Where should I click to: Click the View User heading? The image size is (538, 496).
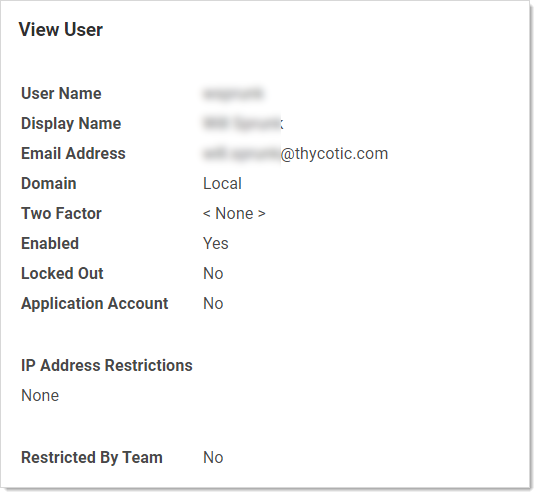[x=61, y=29]
